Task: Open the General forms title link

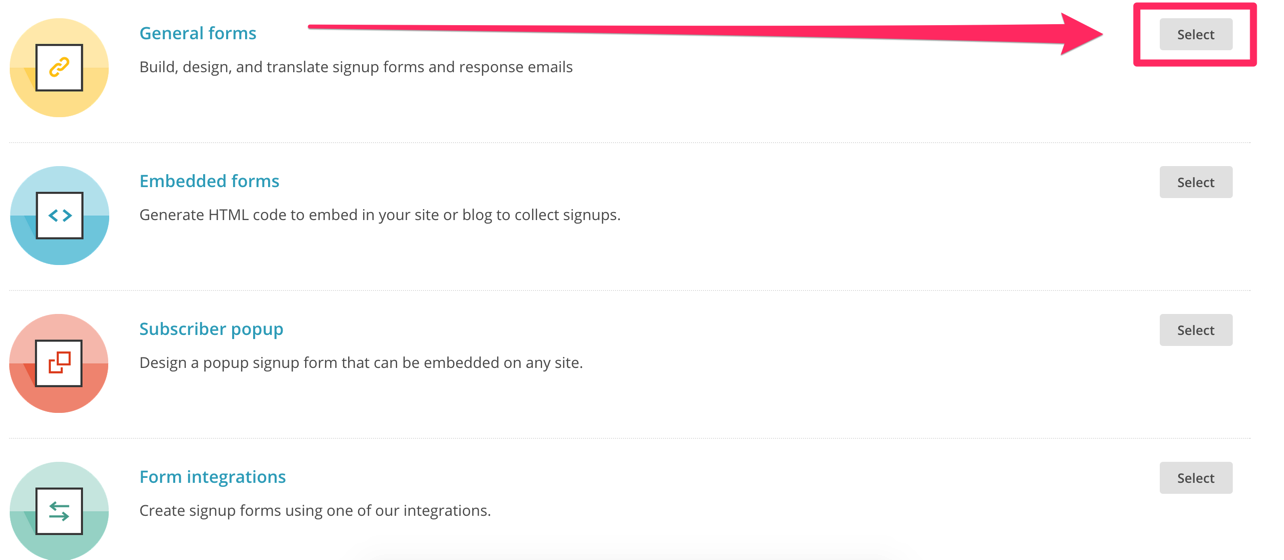Action: pyautogui.click(x=198, y=33)
